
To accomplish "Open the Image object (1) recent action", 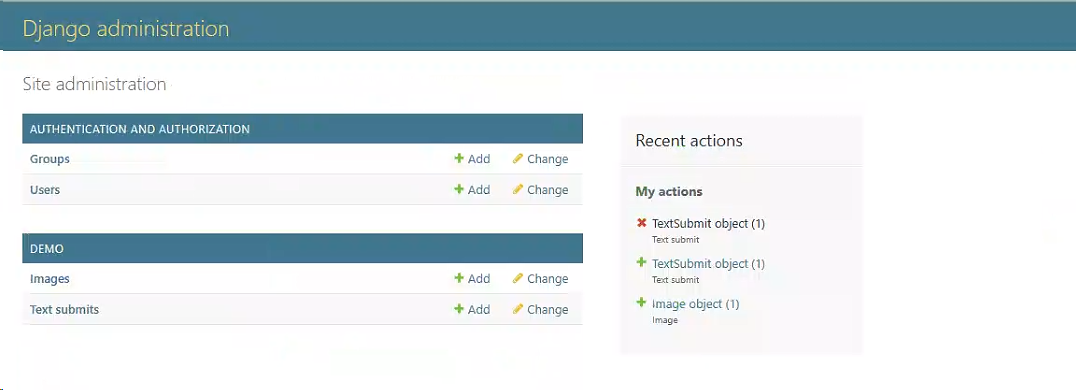I will coord(695,303).
